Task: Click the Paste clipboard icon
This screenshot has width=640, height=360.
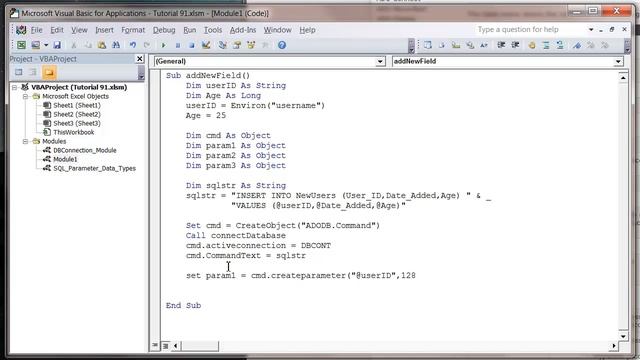Action: 102,45
